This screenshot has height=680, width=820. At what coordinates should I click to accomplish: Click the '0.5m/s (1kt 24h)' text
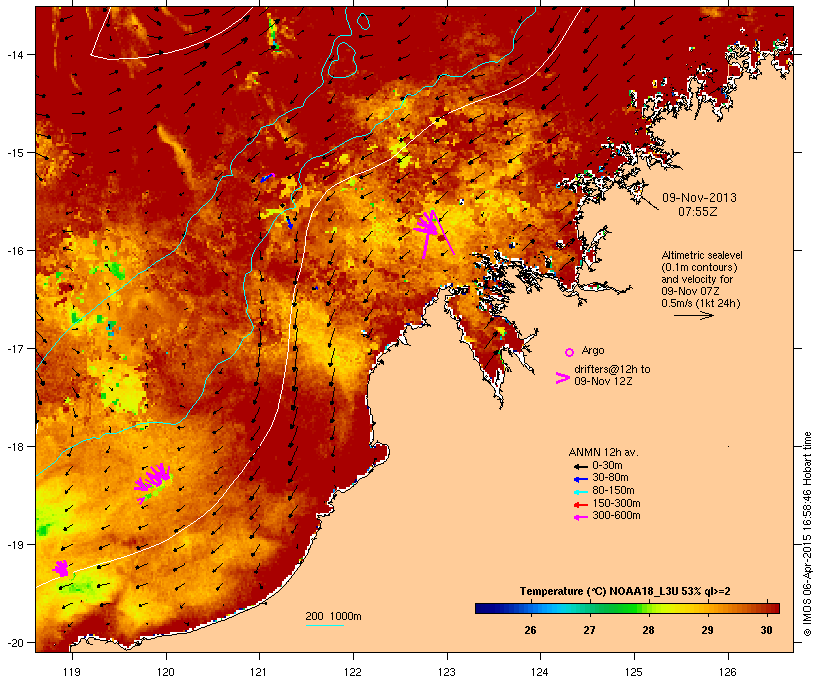701,303
